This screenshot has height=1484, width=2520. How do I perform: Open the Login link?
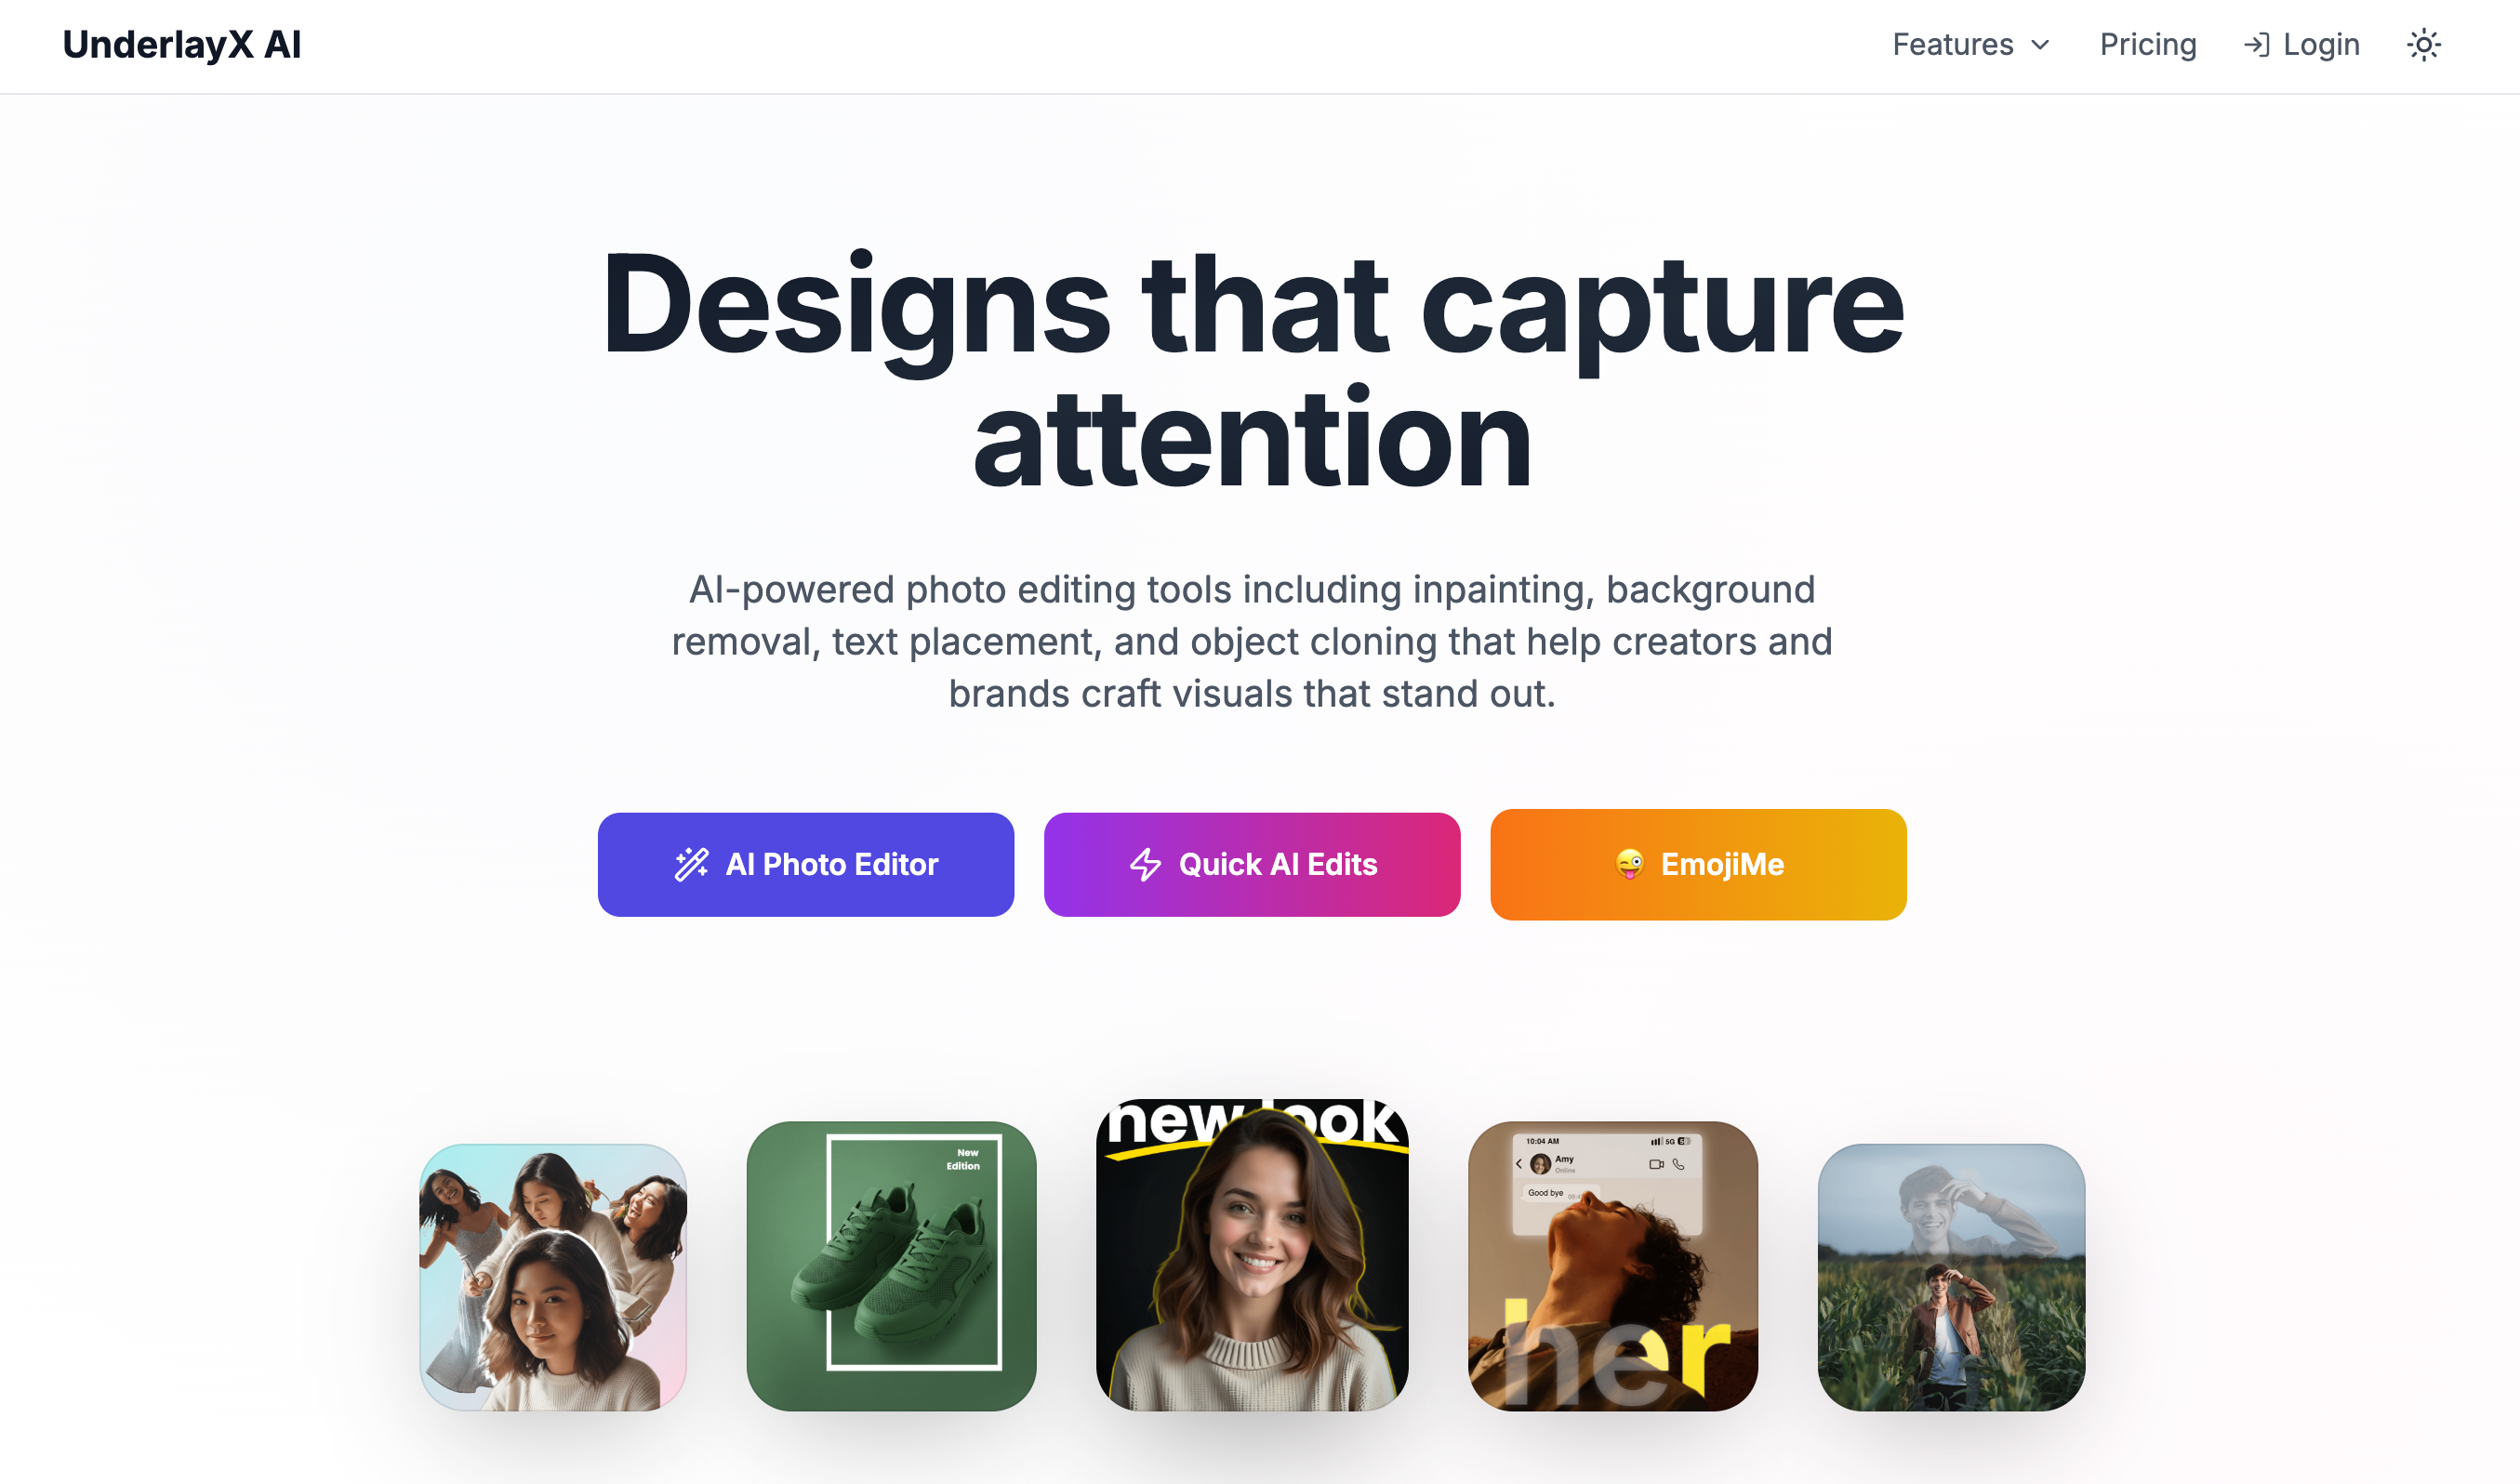pos(2301,45)
